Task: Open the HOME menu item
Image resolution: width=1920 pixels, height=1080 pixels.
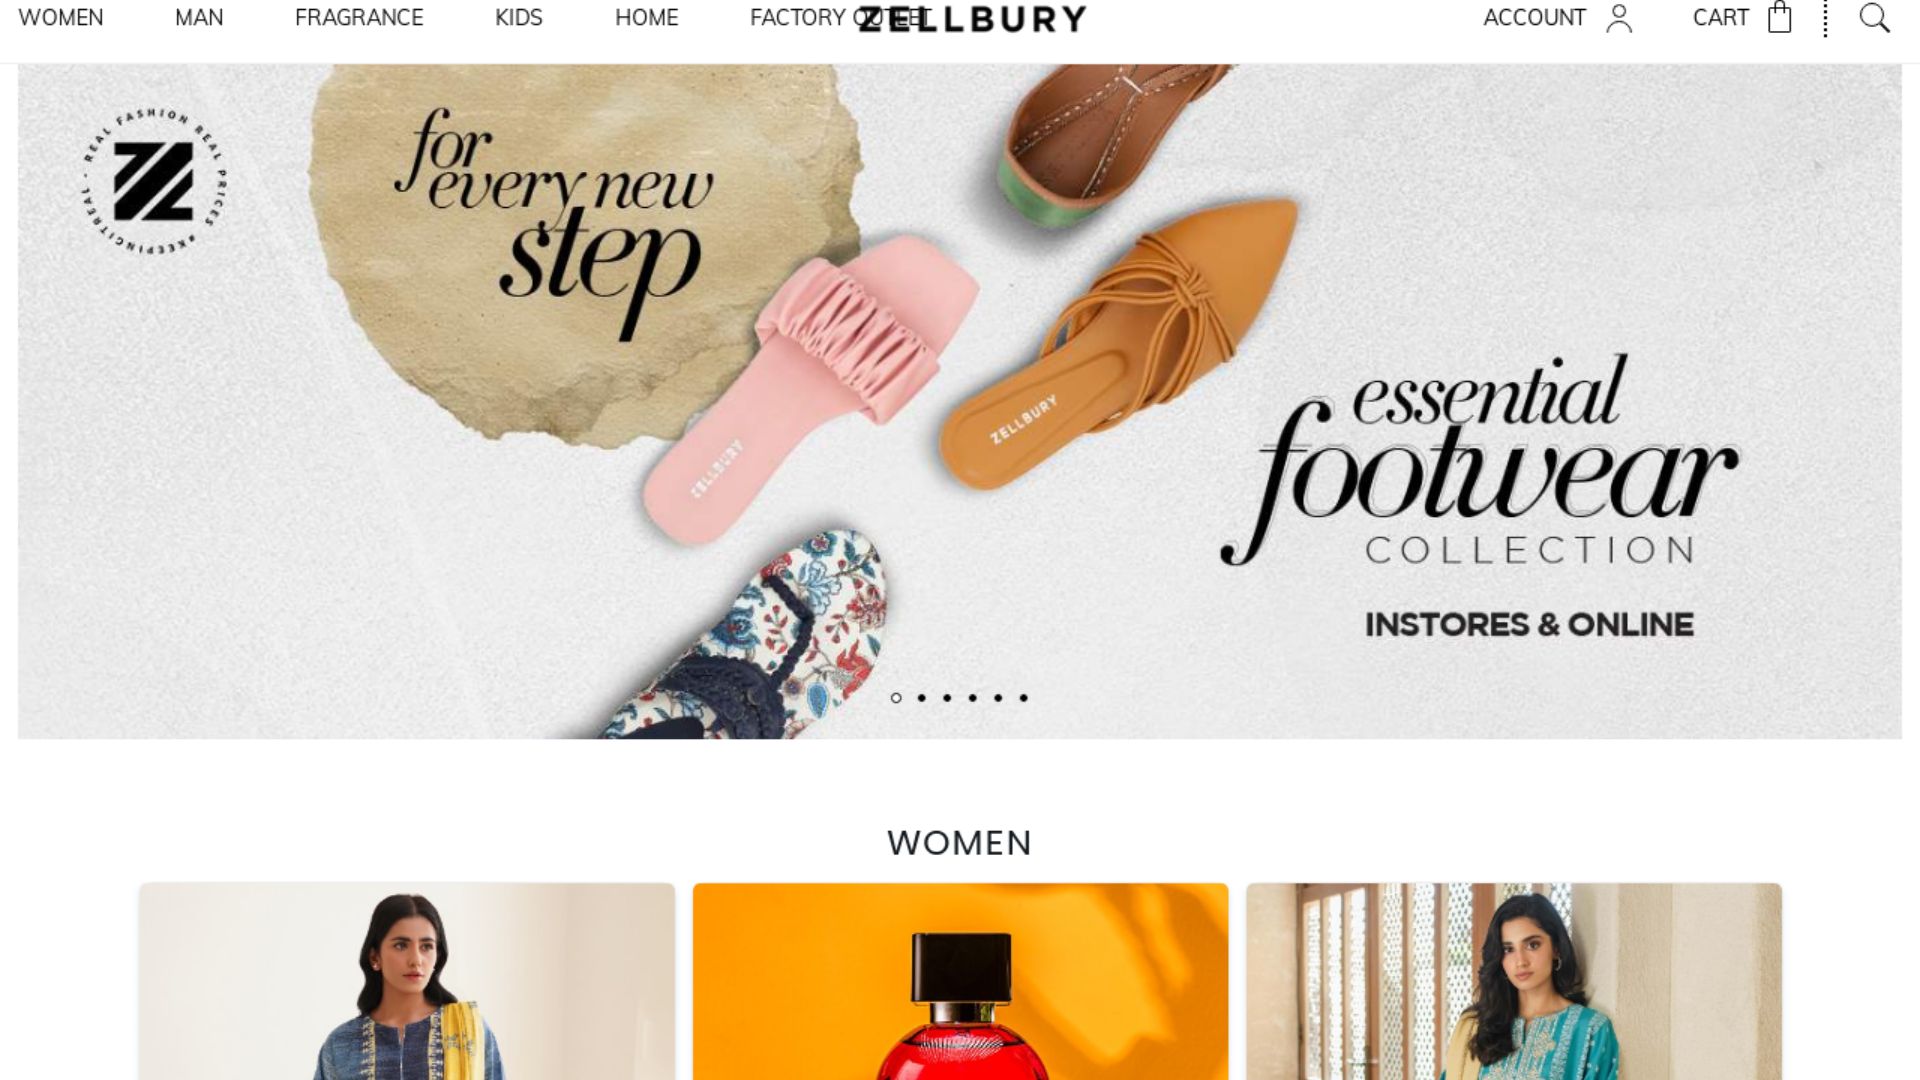Action: 646,18
